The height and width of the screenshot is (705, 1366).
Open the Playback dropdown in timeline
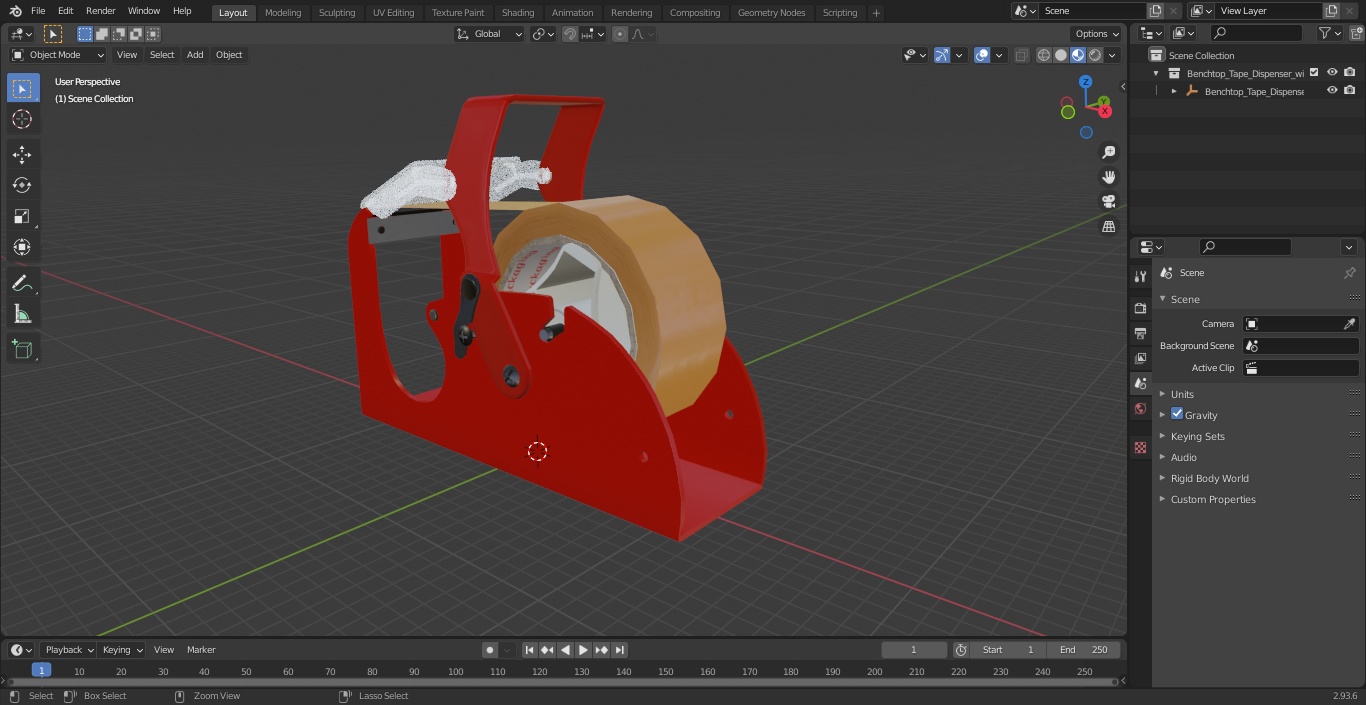click(69, 650)
